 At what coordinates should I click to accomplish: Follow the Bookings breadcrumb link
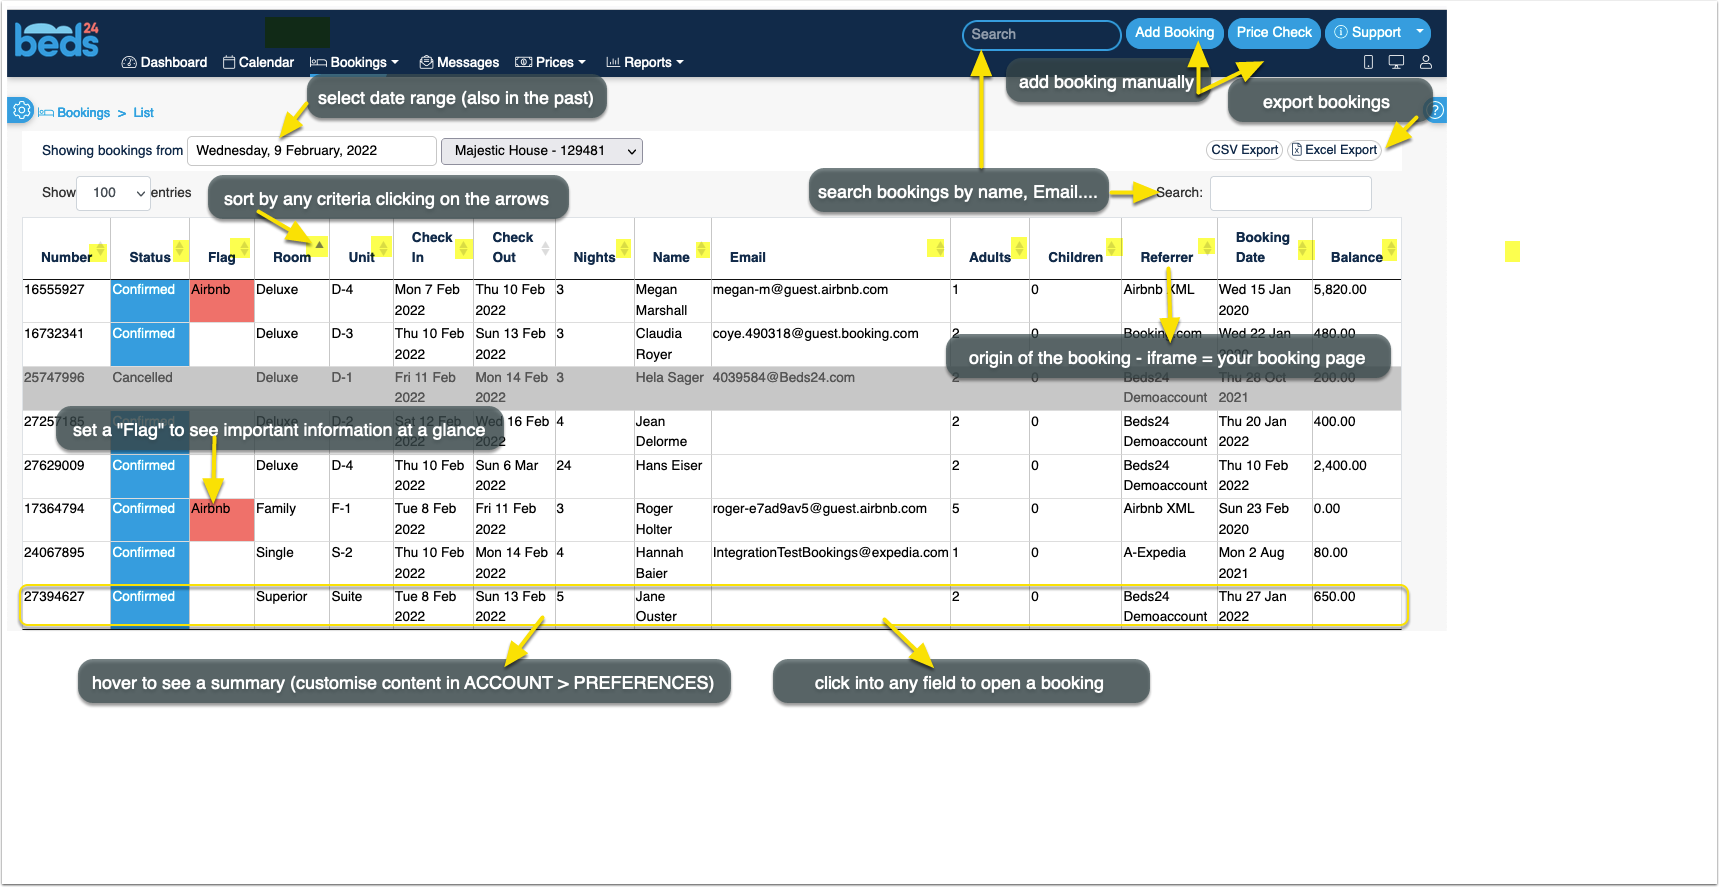click(x=84, y=113)
